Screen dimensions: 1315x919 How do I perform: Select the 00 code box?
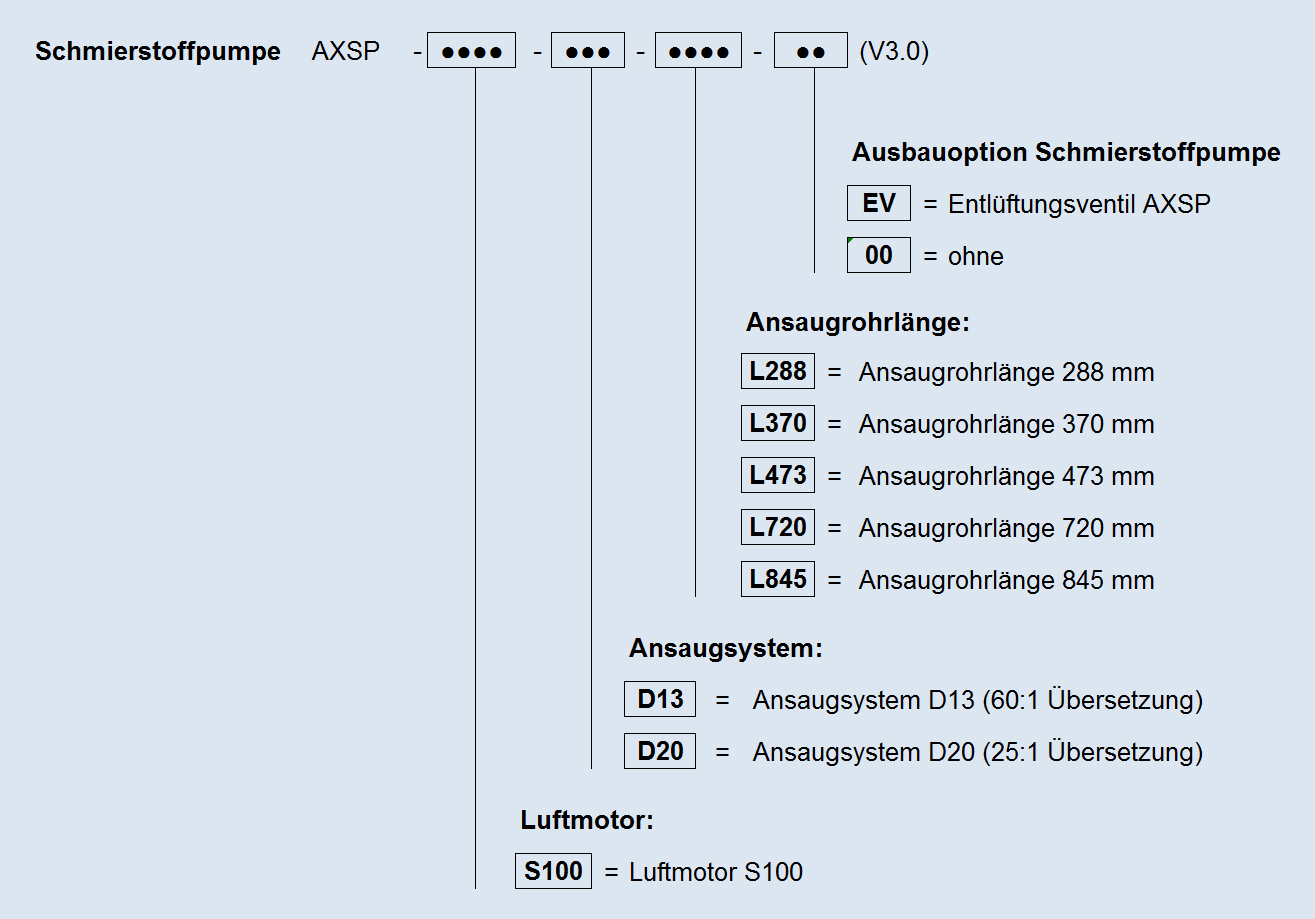click(879, 255)
